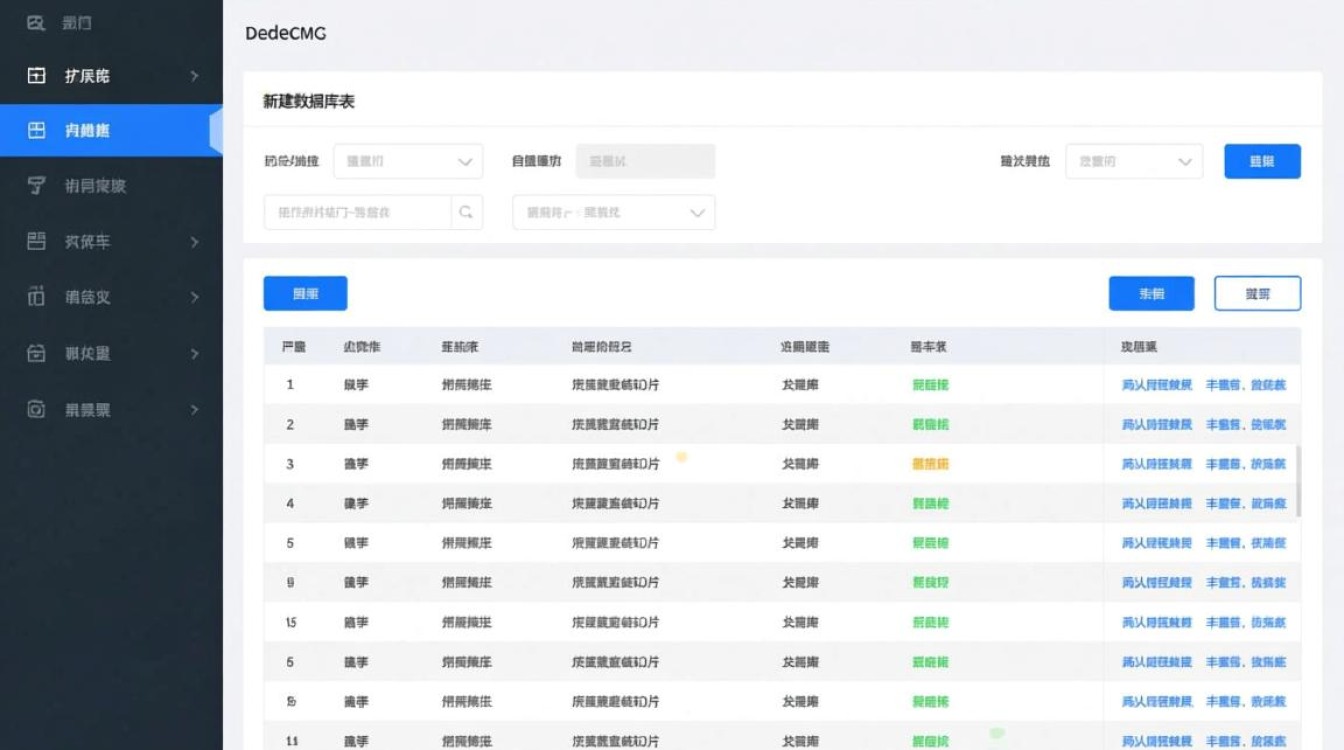
Task: Select the highlighted blue sidebar menu item
Action: [x=110, y=130]
